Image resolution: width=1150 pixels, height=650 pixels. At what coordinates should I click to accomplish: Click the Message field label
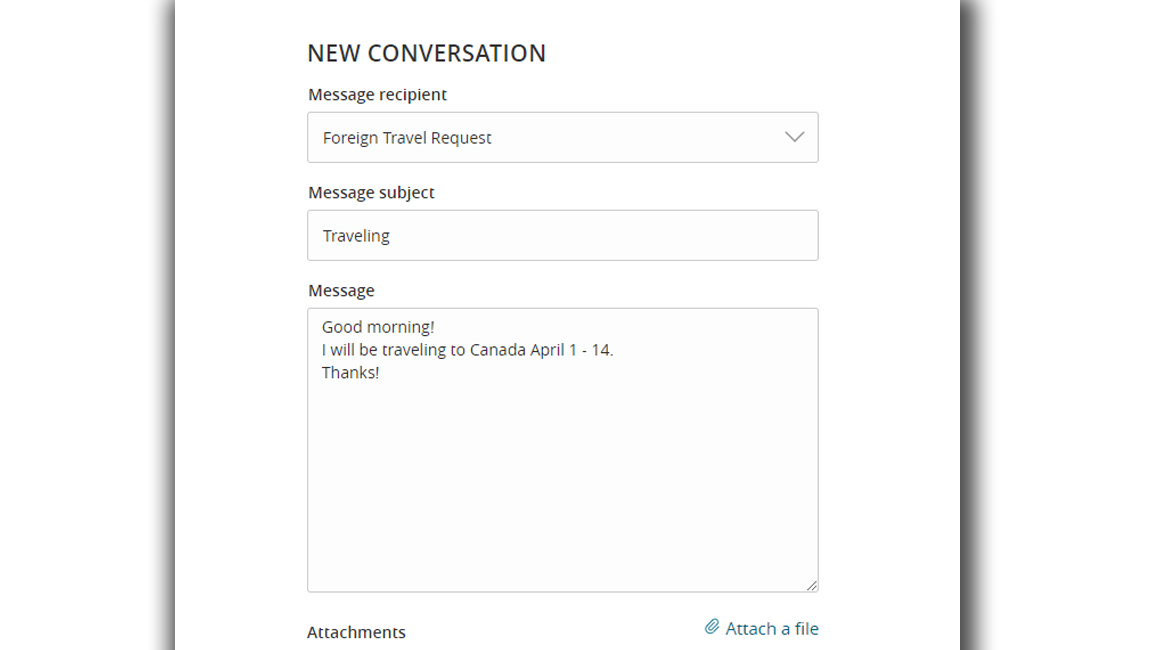click(342, 290)
